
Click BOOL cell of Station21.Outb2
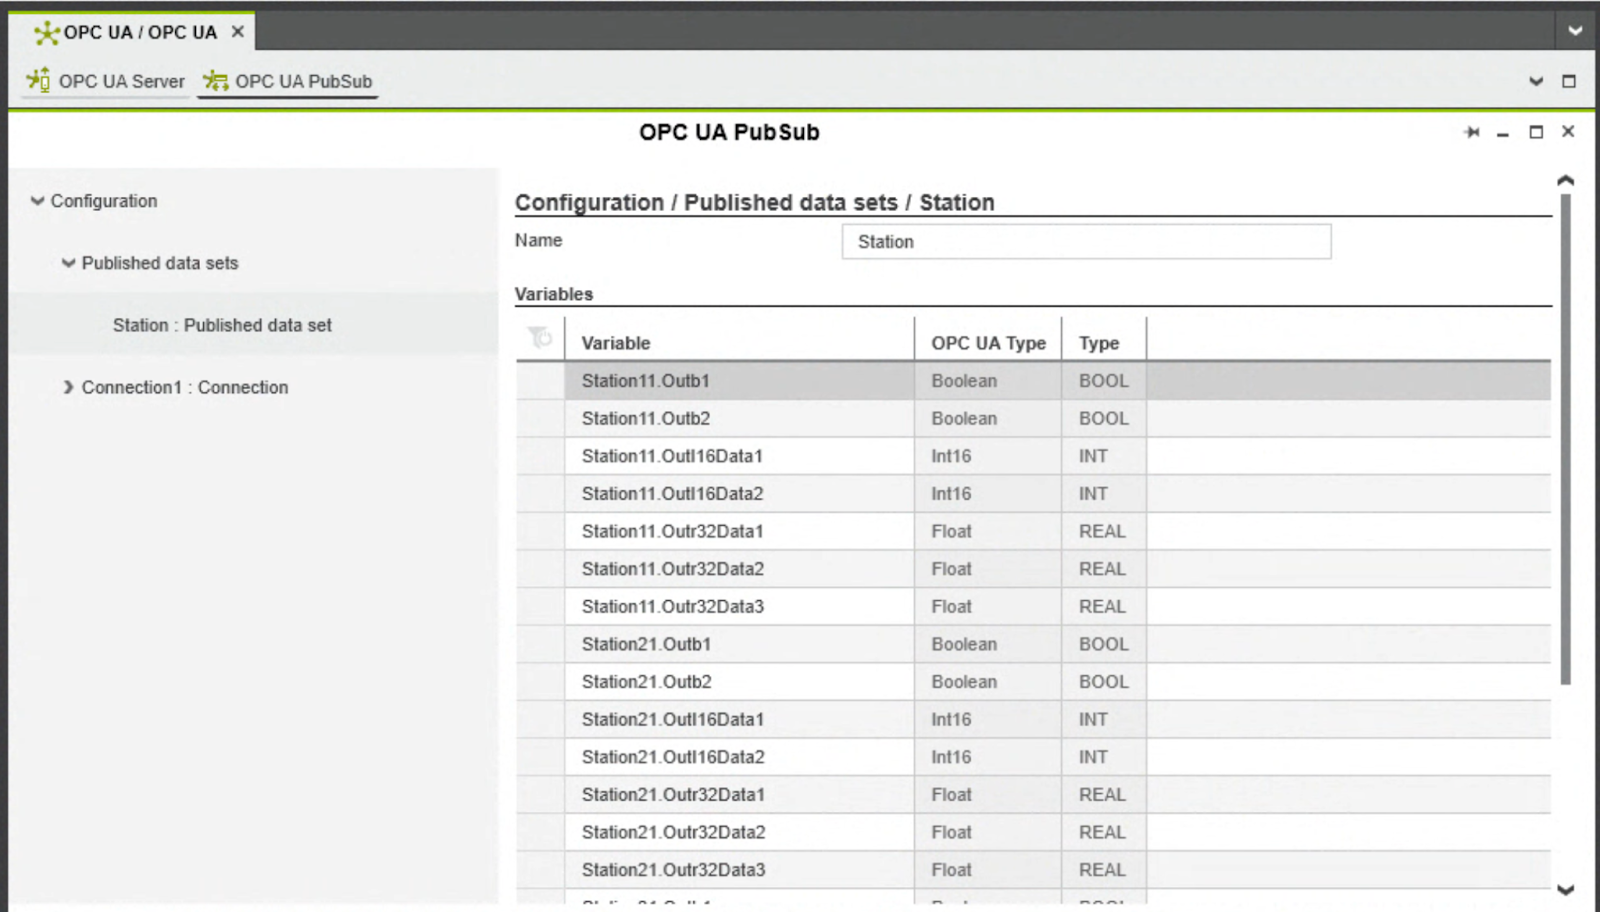click(x=1104, y=682)
